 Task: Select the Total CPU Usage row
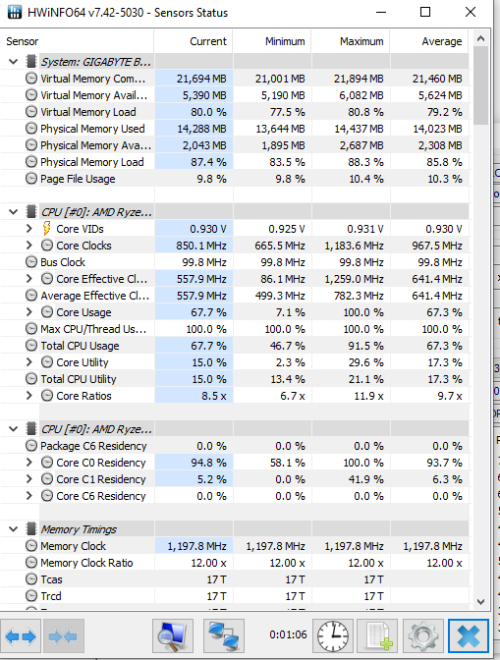[x=234, y=346]
